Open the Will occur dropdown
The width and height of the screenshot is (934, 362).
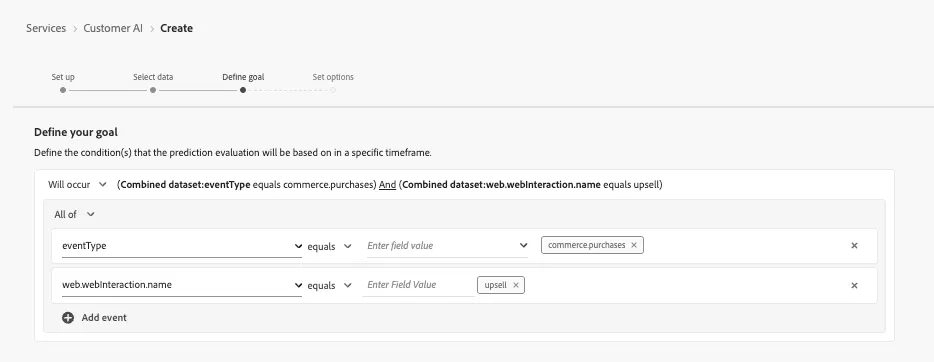tap(77, 185)
